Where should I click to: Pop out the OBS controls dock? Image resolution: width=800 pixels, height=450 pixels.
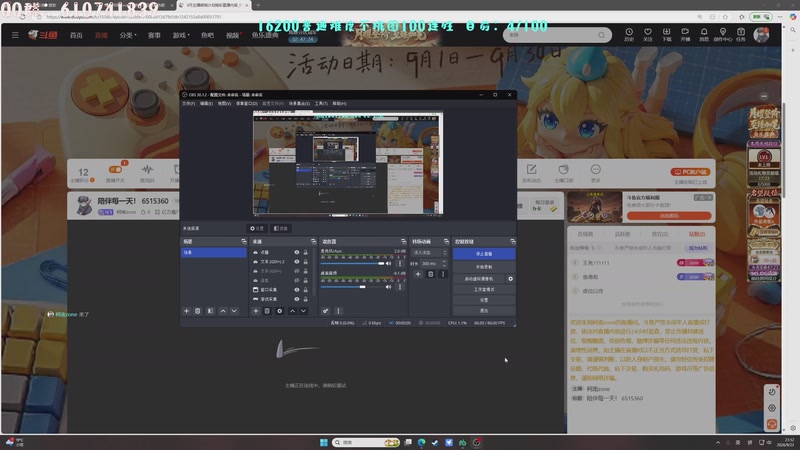513,241
